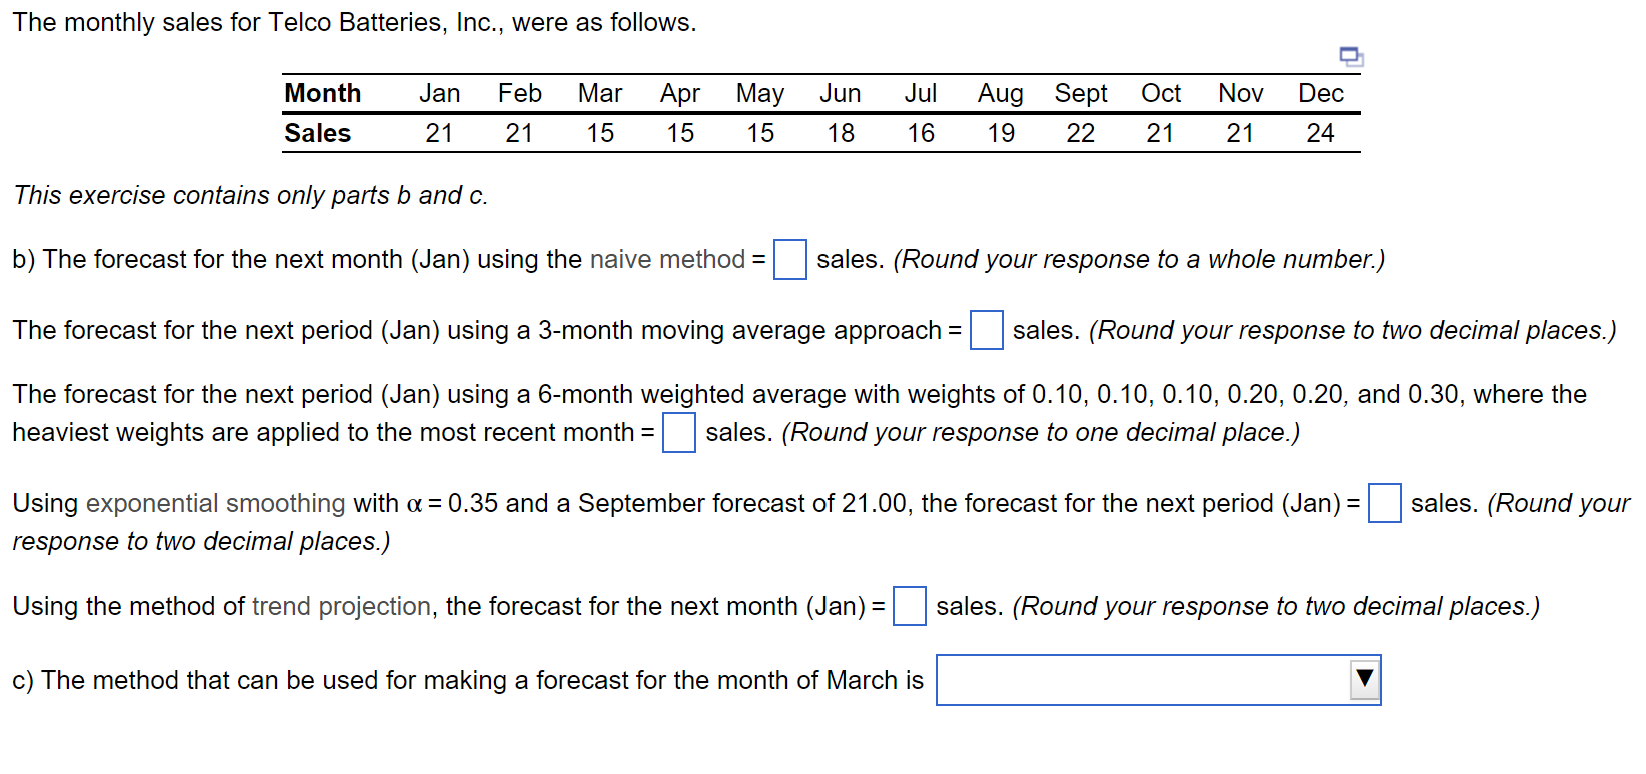Select the Sept sales value 22
This screenshot has height=774, width=1646.
coord(1081,132)
